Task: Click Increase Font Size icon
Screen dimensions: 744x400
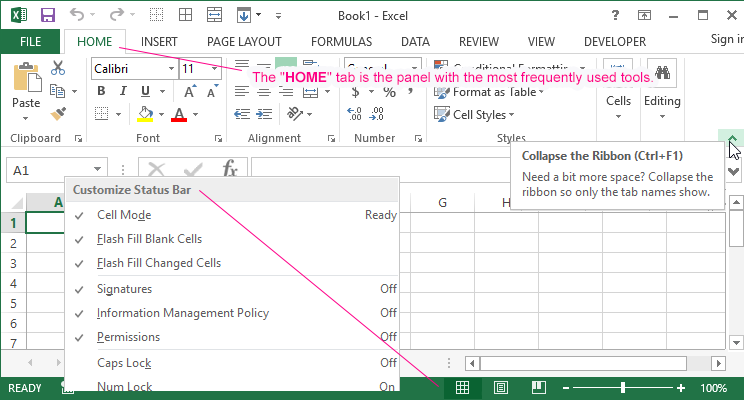Action: click(x=189, y=91)
